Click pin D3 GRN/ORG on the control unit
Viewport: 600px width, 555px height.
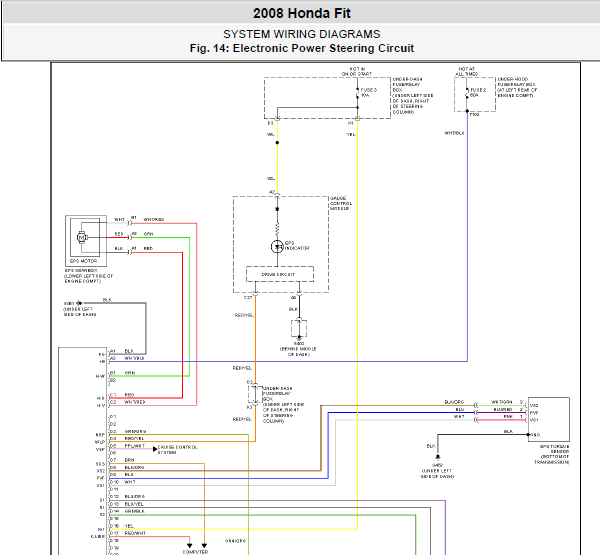coord(128,431)
